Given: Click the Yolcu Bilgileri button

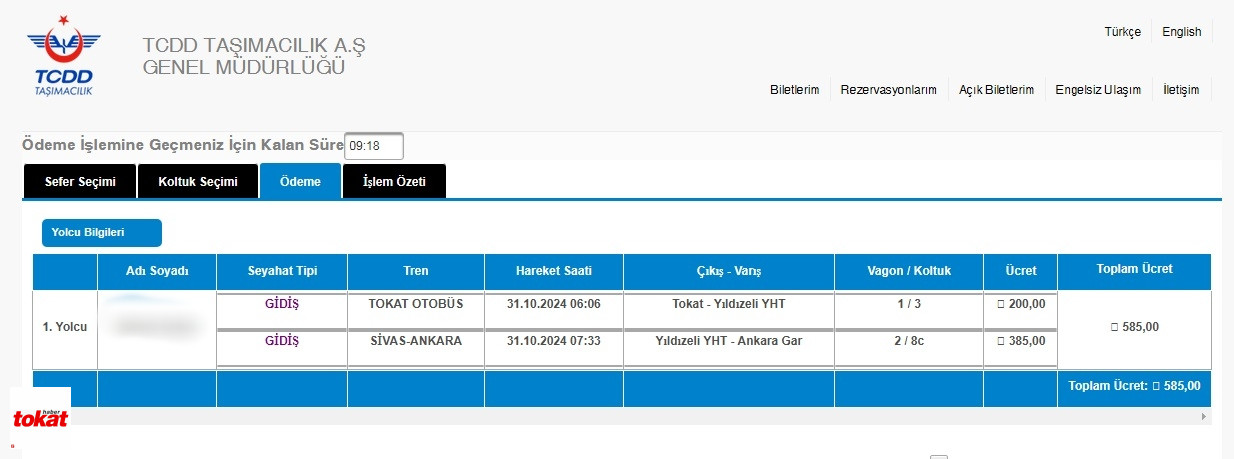Looking at the screenshot, I should [101, 233].
